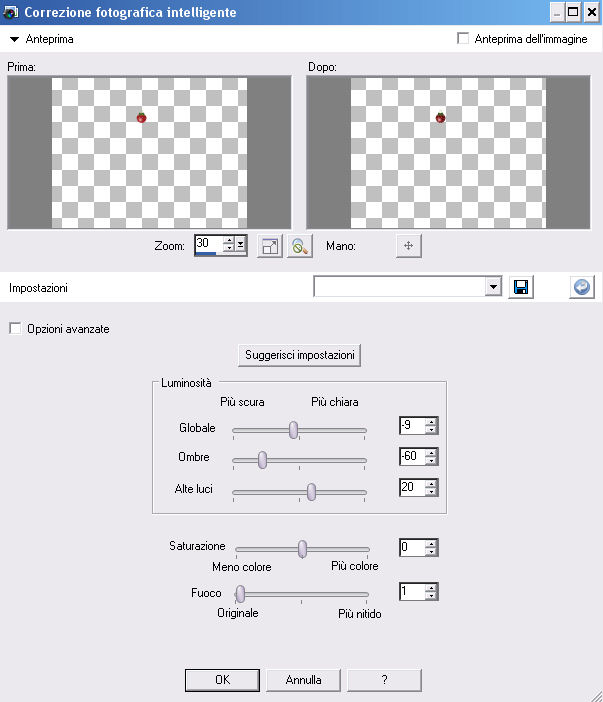Click the Alte luci slider handle
This screenshot has height=702, width=603.
tap(311, 492)
